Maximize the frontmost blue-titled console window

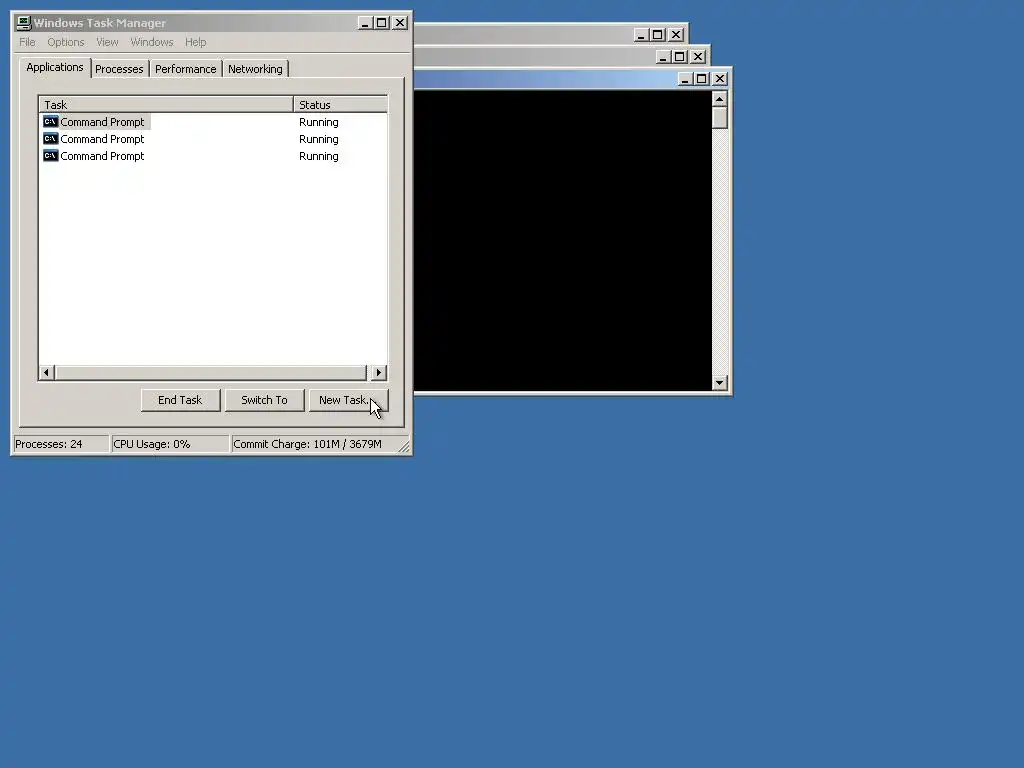[701, 79]
